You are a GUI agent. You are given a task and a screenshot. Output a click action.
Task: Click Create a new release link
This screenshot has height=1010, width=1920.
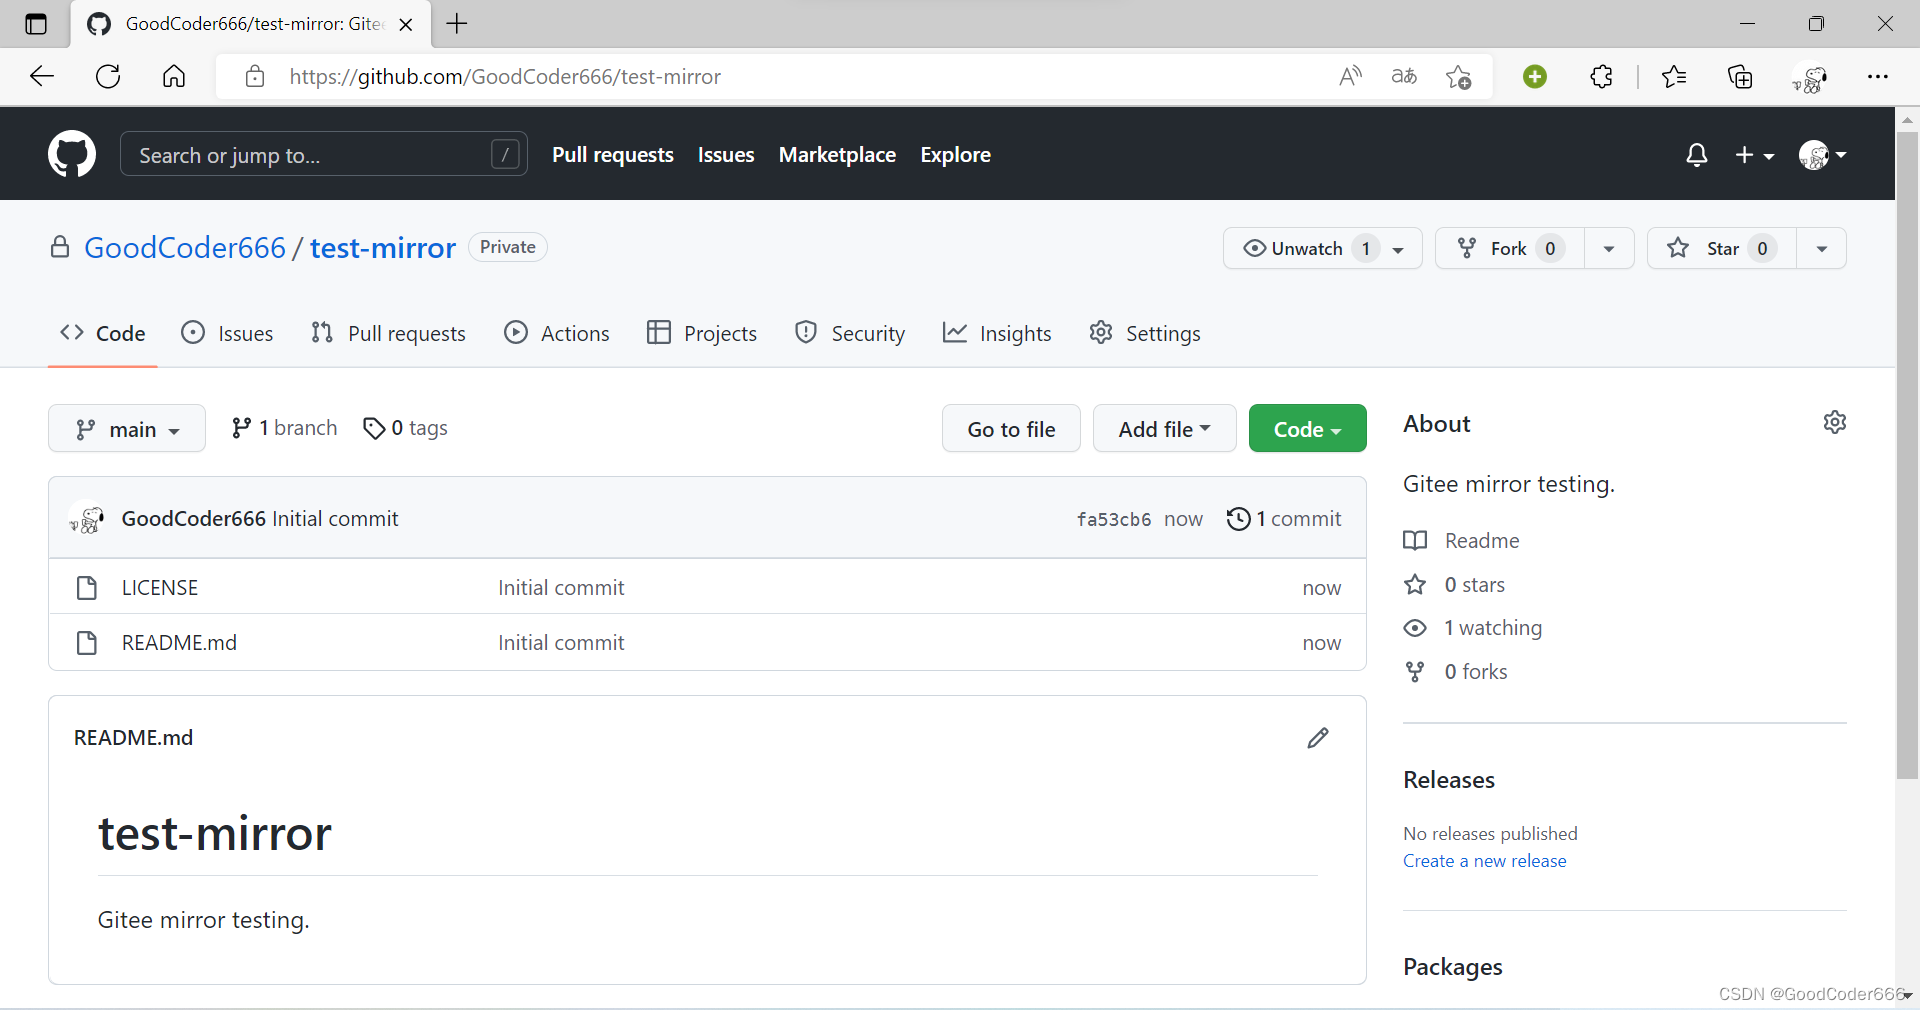[1484, 861]
